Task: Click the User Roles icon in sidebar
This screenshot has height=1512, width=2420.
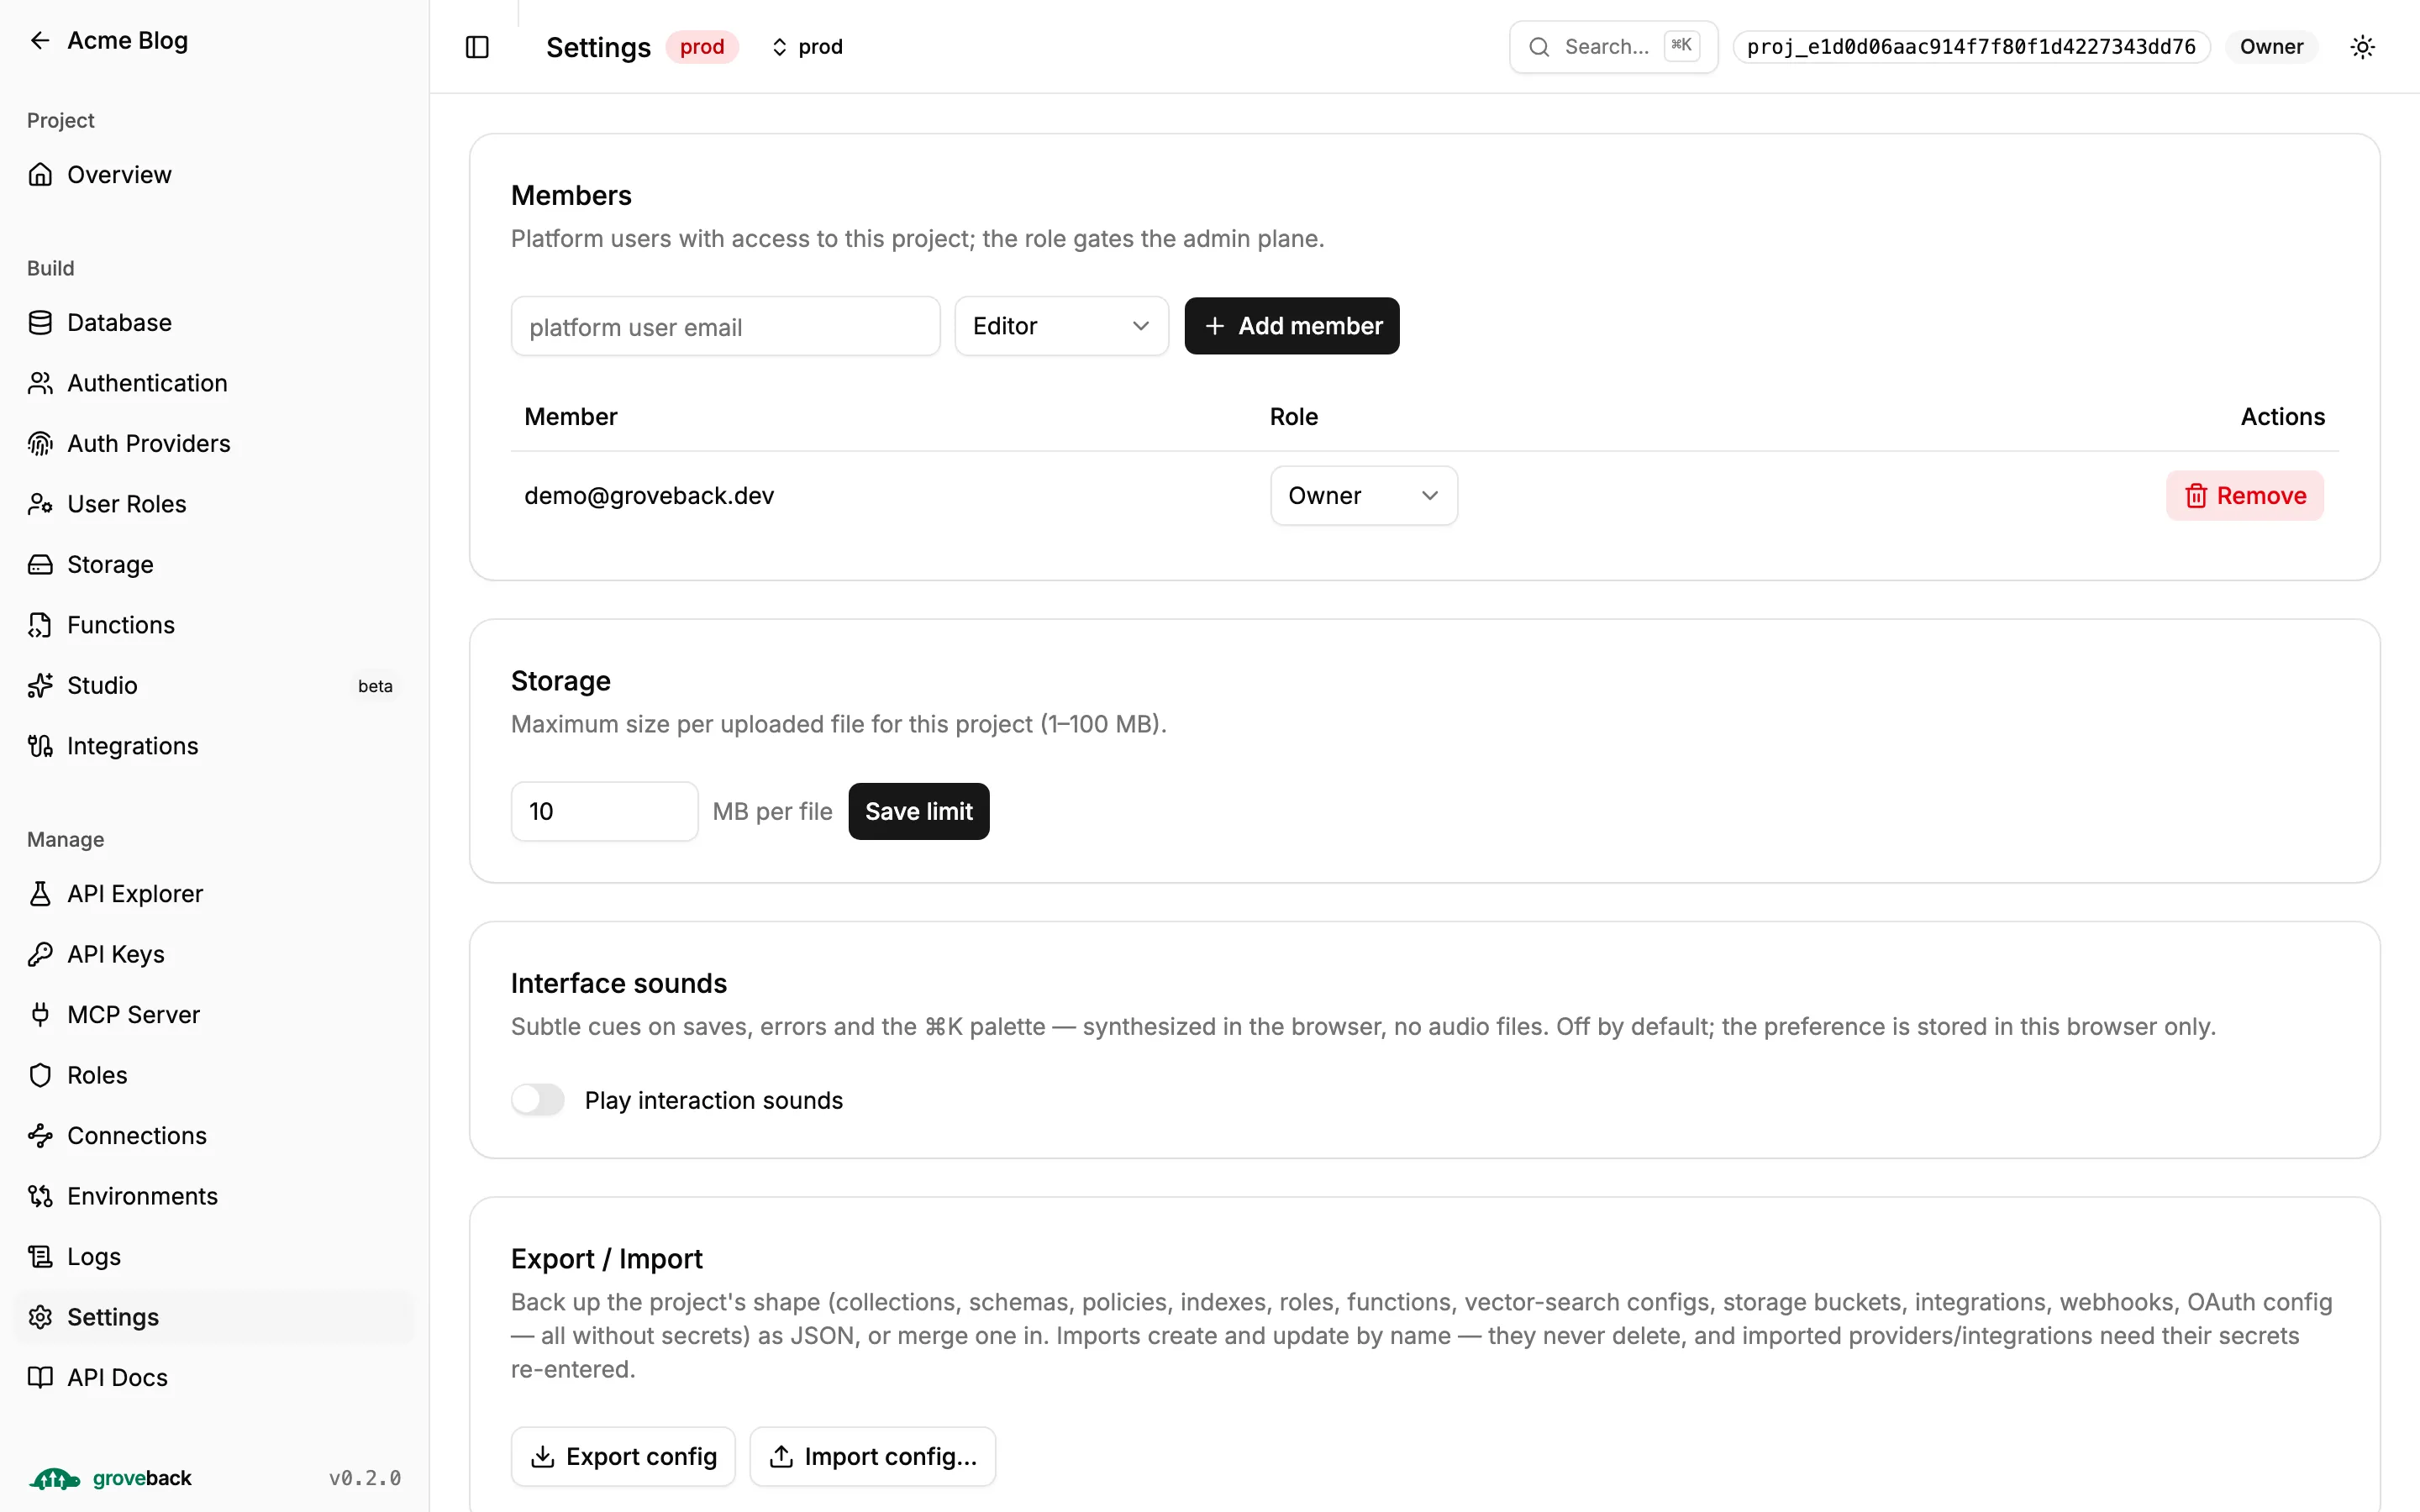Action: point(40,504)
